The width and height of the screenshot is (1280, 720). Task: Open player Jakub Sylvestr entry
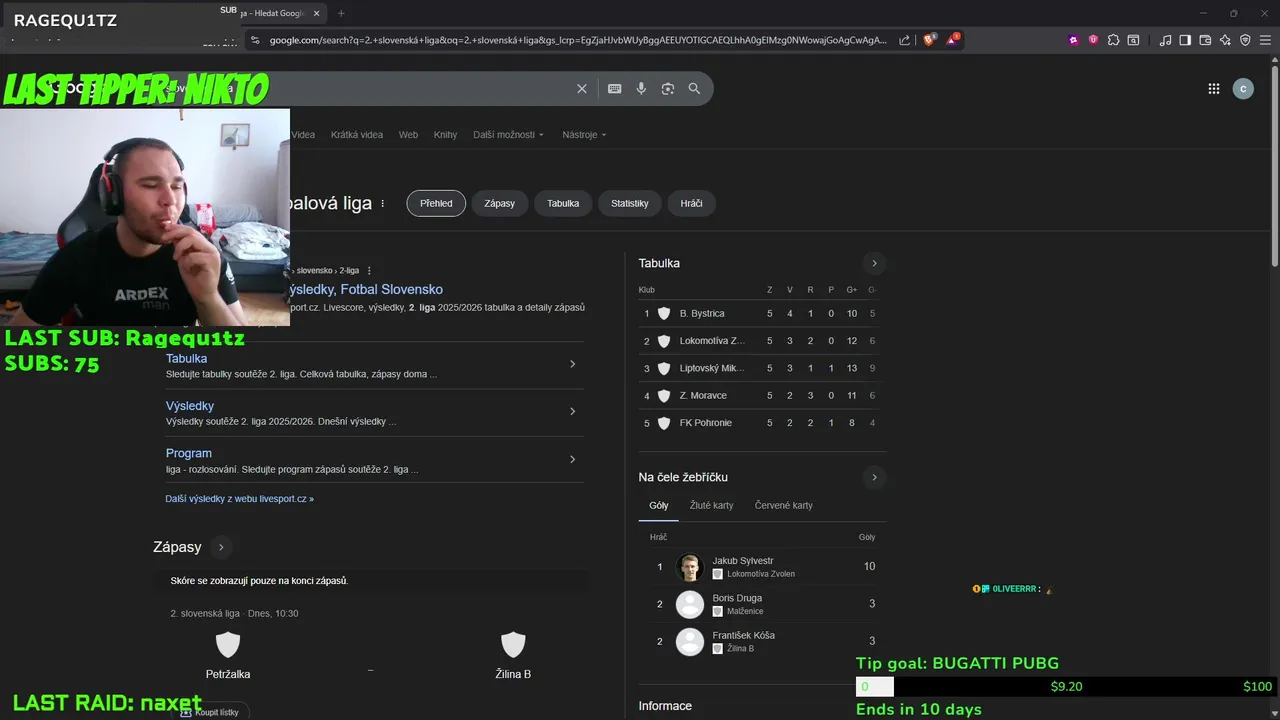[x=762, y=567]
